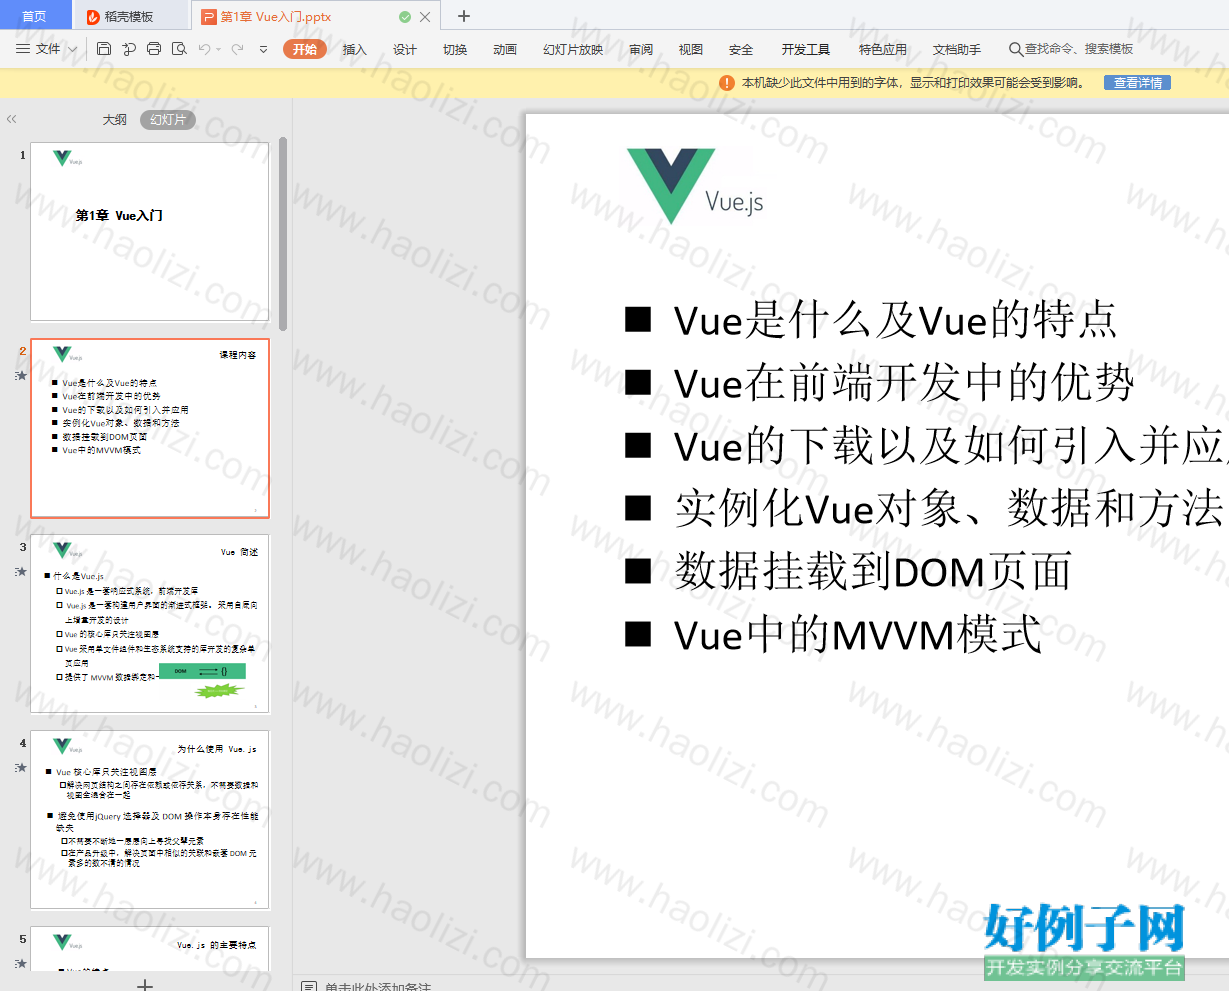Click the Redo arrow icon
This screenshot has width=1229, height=991.
tap(237, 49)
